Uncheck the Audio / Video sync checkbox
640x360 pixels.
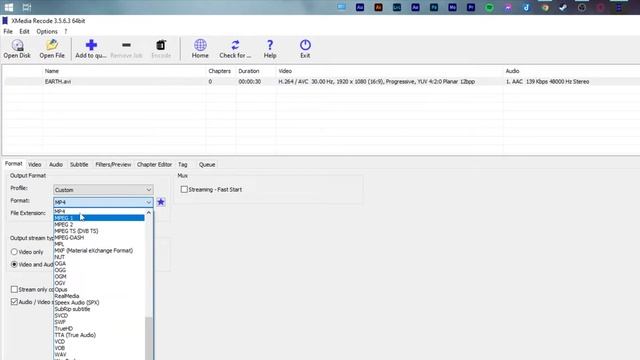(x=14, y=302)
